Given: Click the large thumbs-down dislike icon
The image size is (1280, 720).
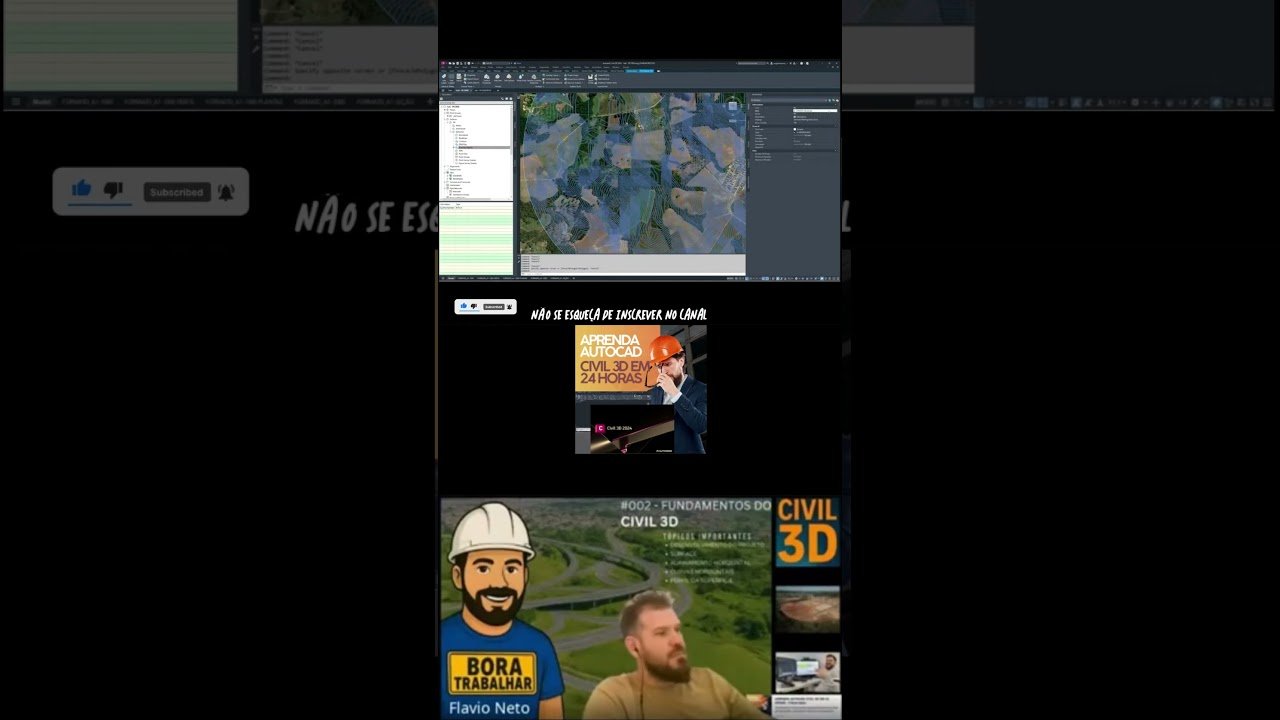Looking at the screenshot, I should pyautogui.click(x=114, y=190).
